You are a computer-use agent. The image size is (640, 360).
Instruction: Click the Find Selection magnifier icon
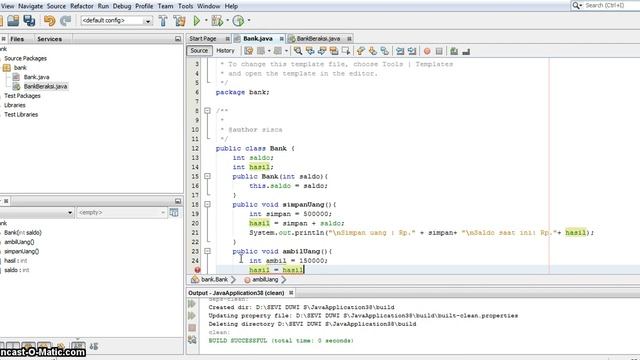click(298, 51)
